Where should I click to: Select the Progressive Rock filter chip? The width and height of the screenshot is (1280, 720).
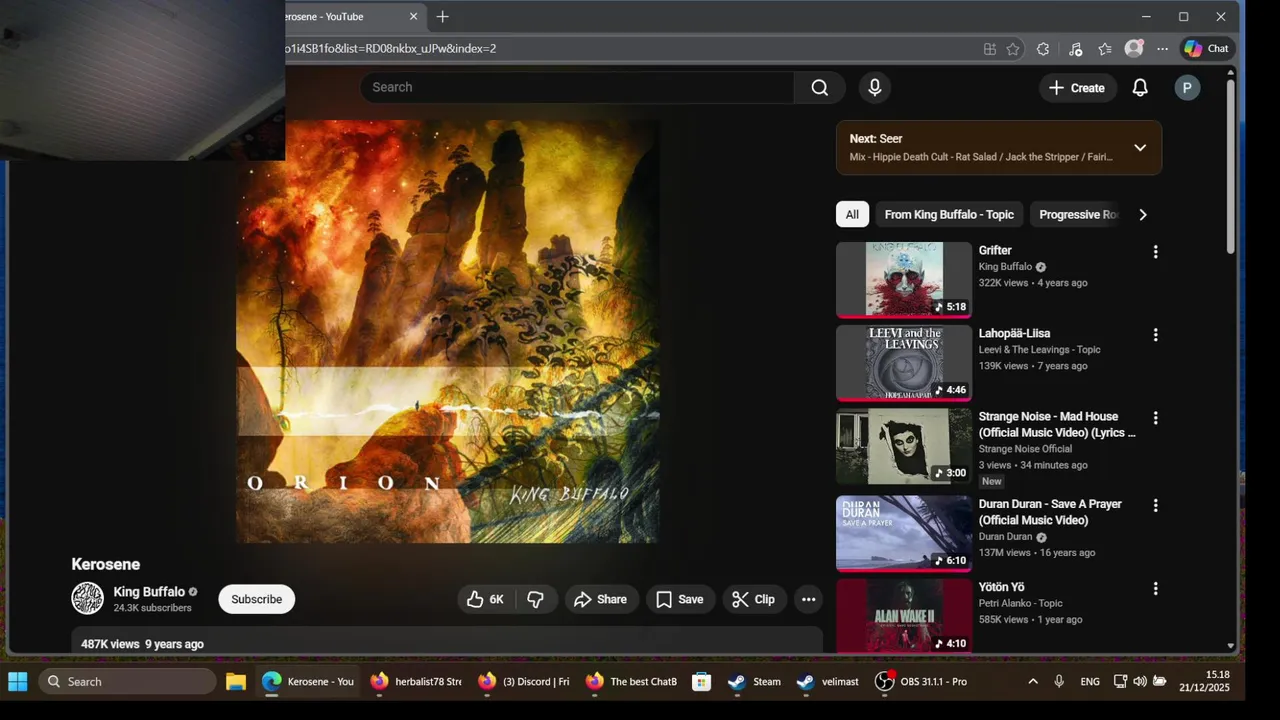coord(1076,215)
